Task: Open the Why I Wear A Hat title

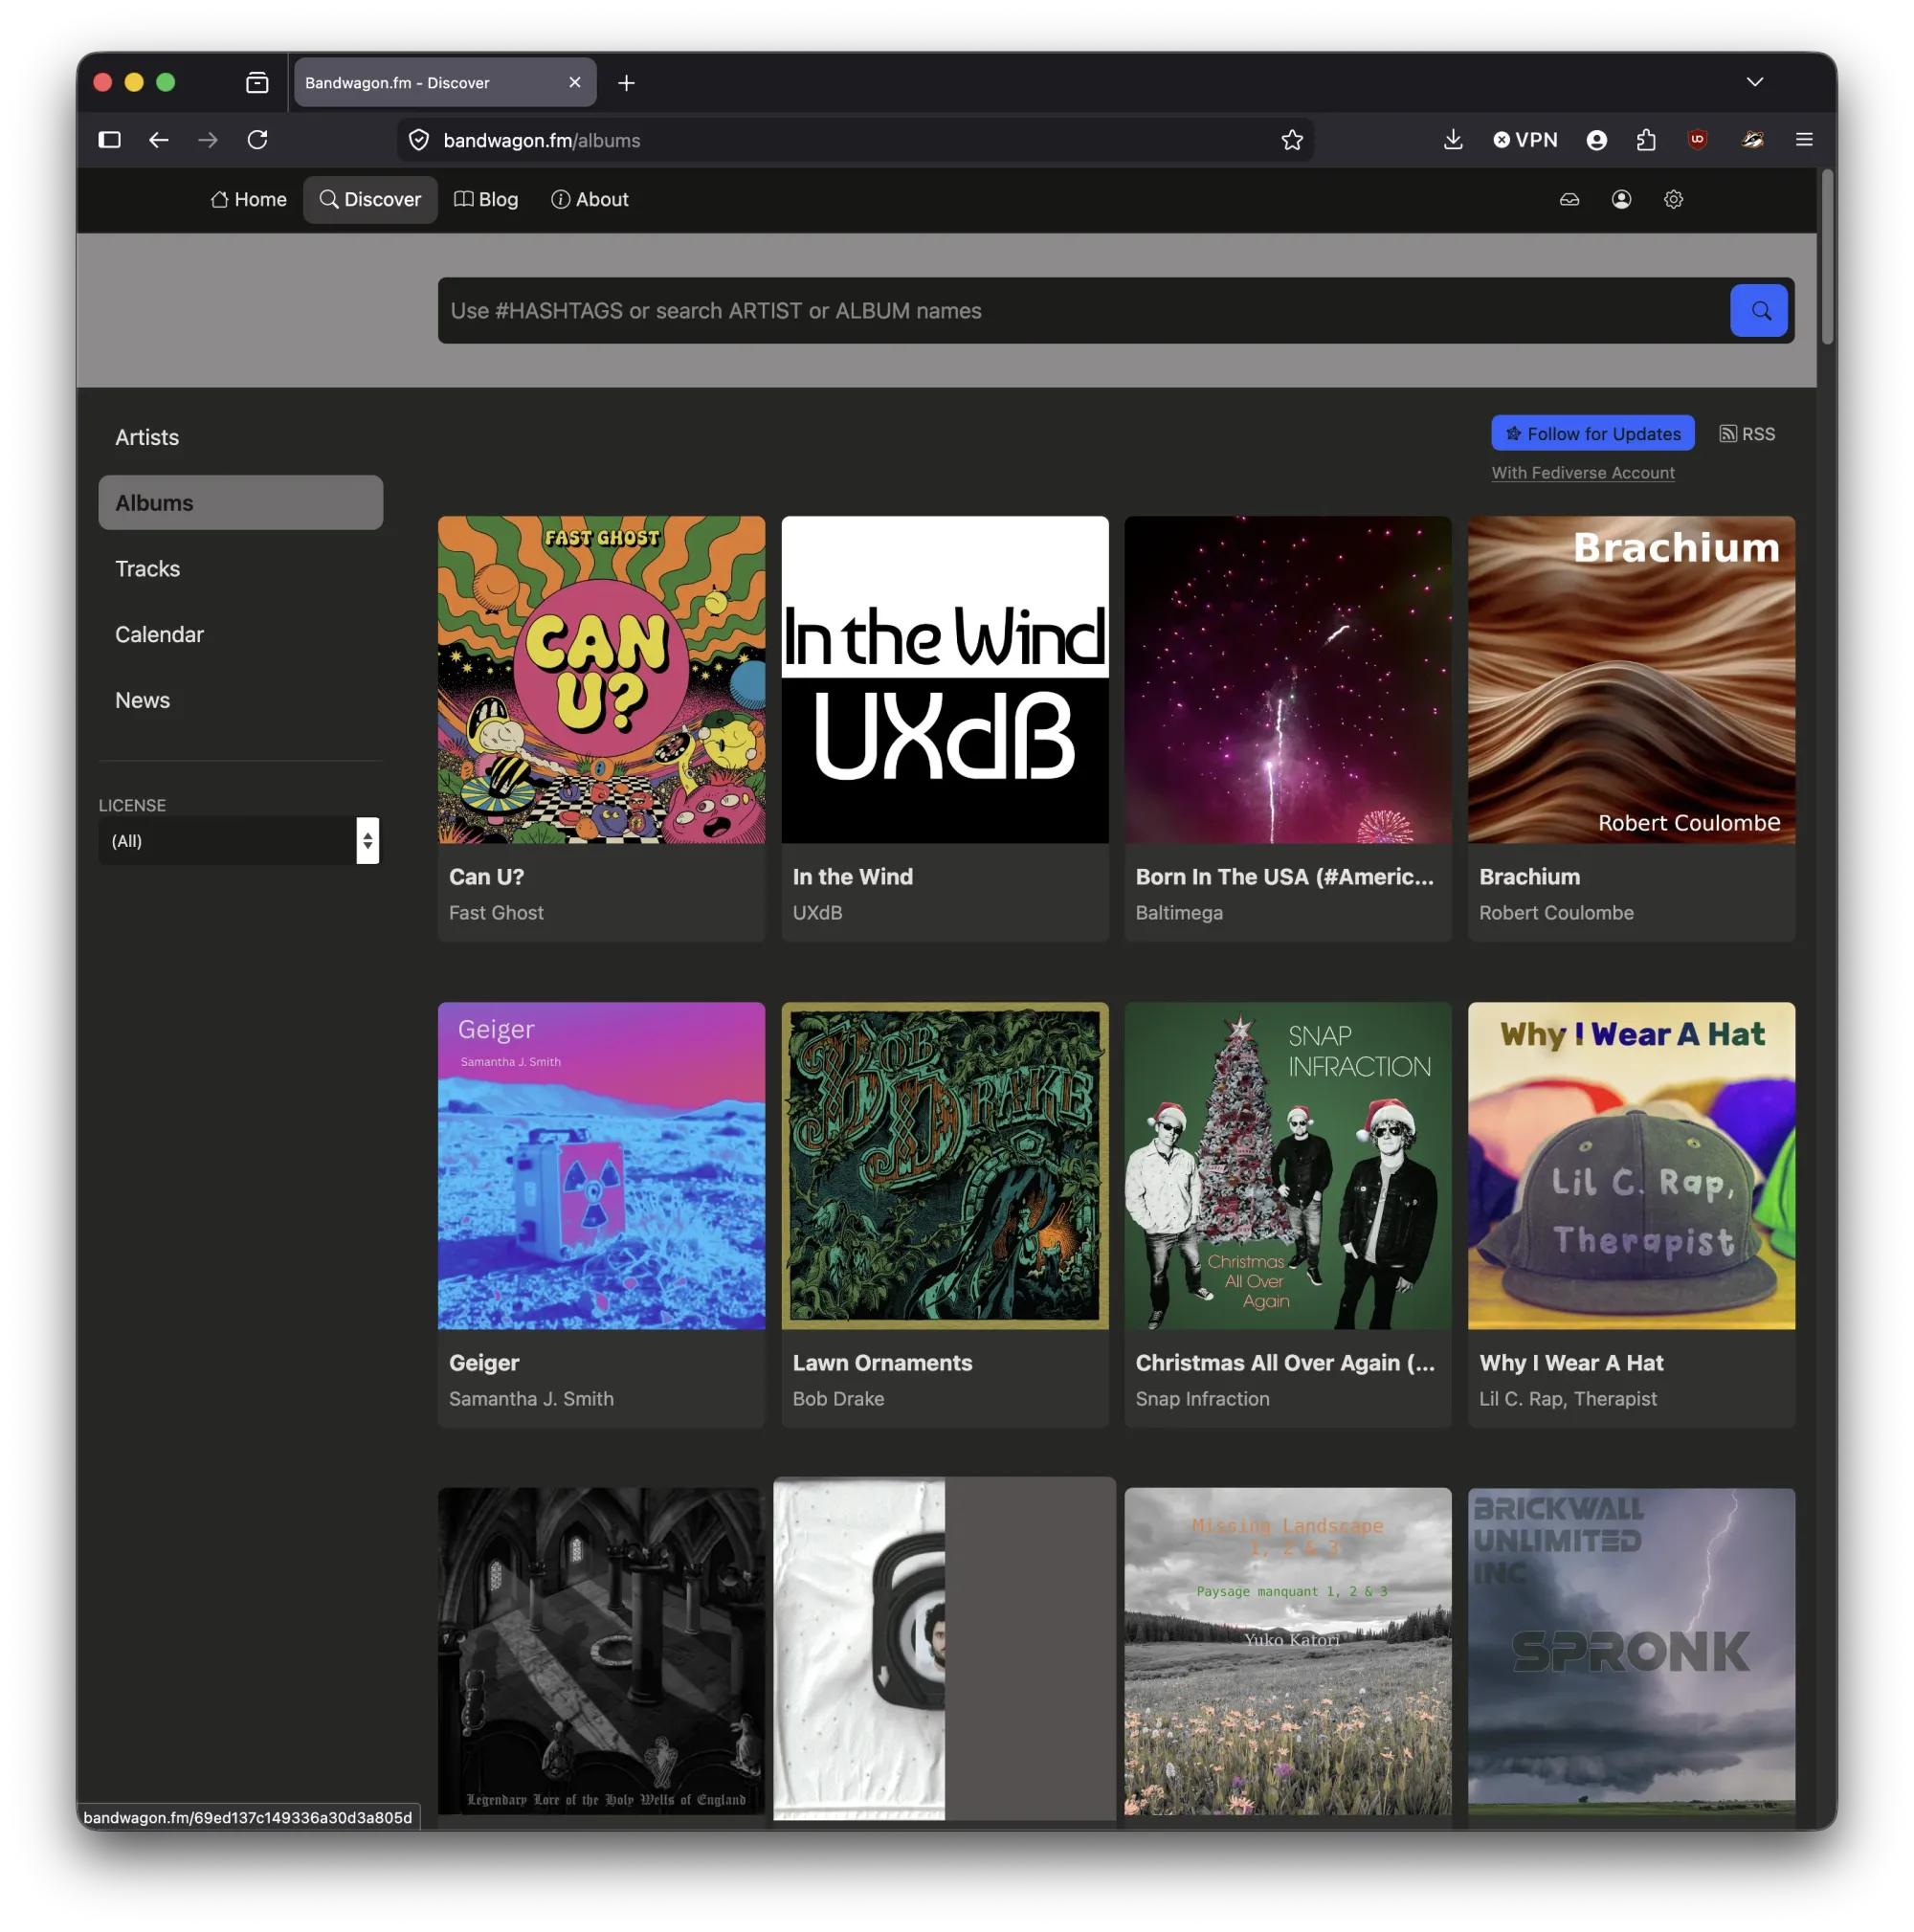Action: point(1571,1363)
